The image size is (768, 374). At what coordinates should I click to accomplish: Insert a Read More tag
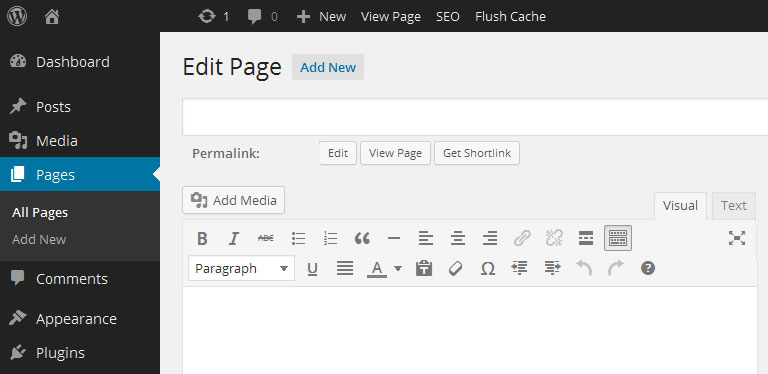tap(586, 238)
